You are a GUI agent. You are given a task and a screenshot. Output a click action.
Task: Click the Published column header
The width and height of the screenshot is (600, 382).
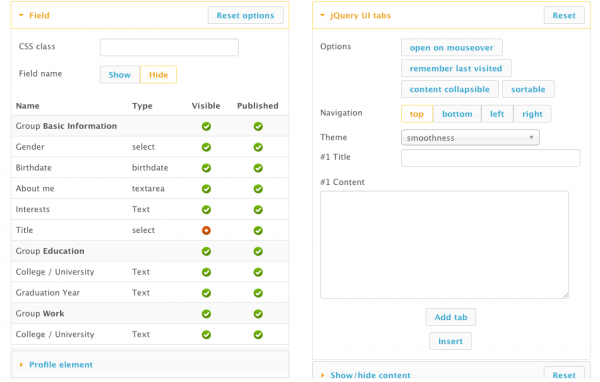(258, 106)
